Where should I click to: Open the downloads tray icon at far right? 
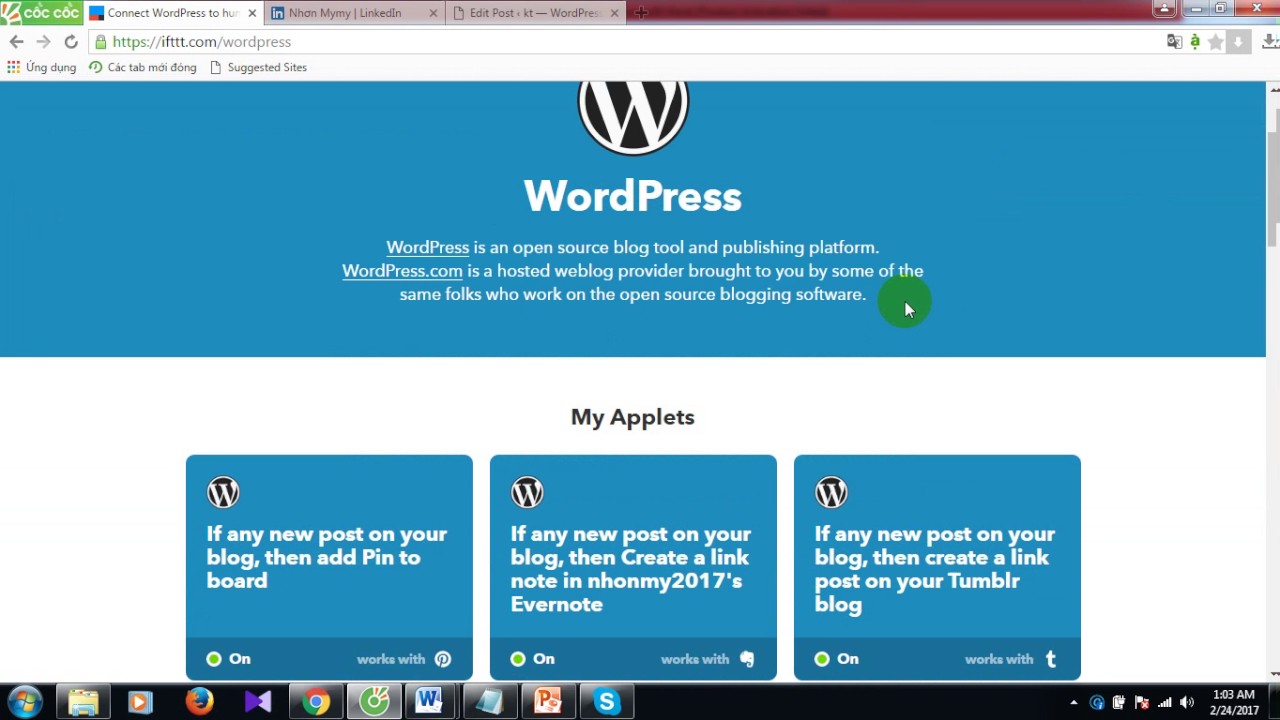[1270, 42]
